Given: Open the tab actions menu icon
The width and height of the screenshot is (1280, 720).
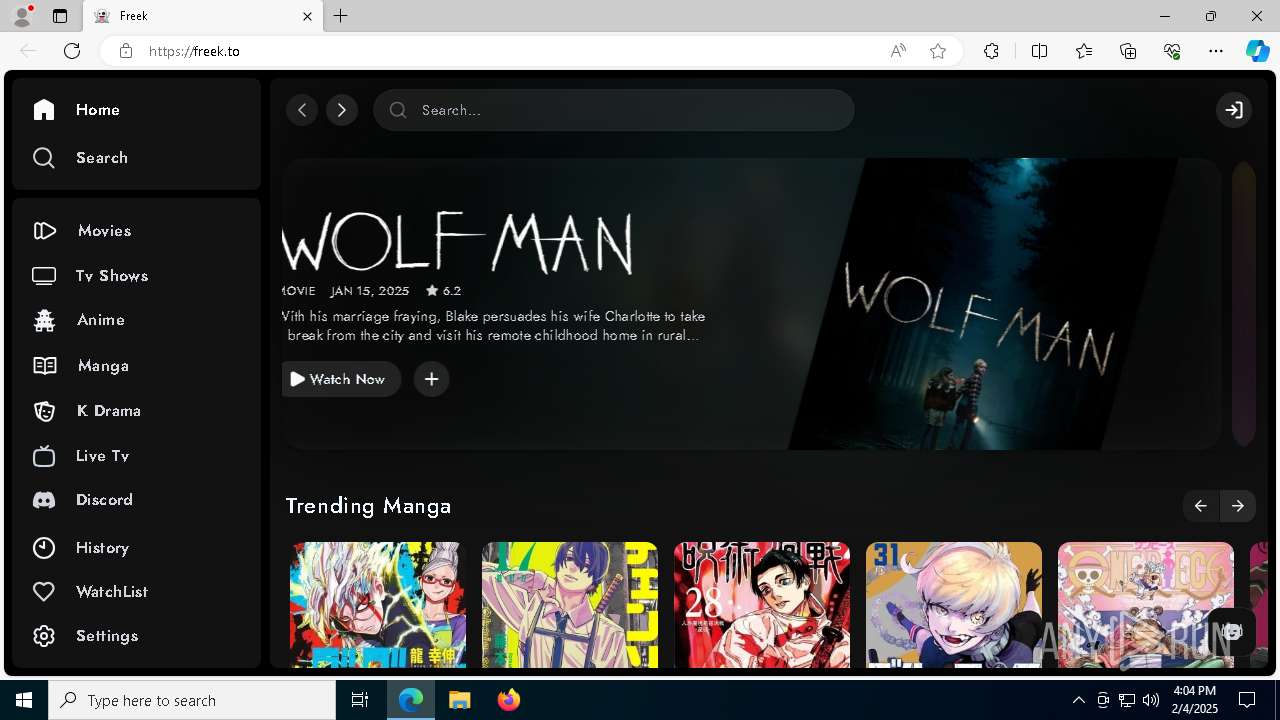Looking at the screenshot, I should [x=60, y=16].
